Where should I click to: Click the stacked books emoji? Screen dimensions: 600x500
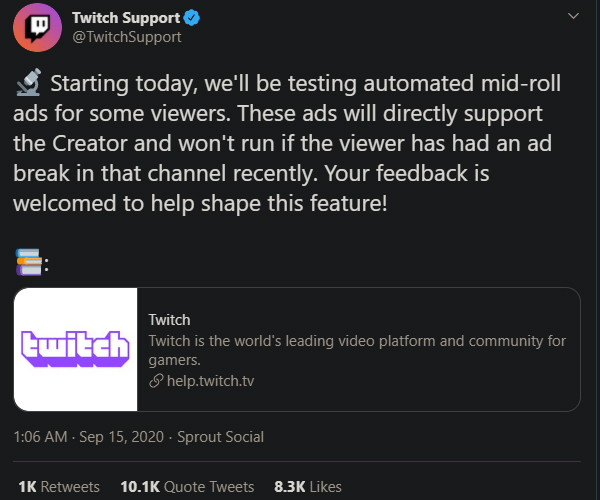tap(29, 262)
